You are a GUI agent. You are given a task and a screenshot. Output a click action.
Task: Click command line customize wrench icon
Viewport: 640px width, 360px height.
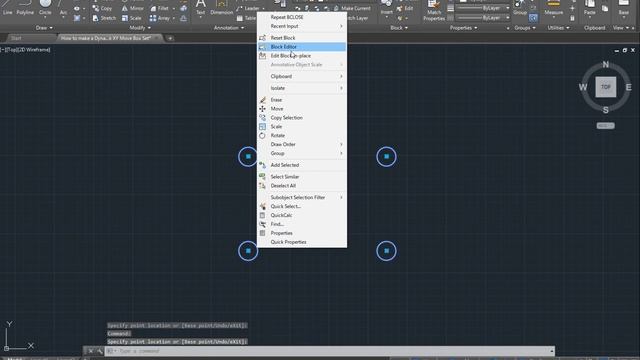point(100,351)
